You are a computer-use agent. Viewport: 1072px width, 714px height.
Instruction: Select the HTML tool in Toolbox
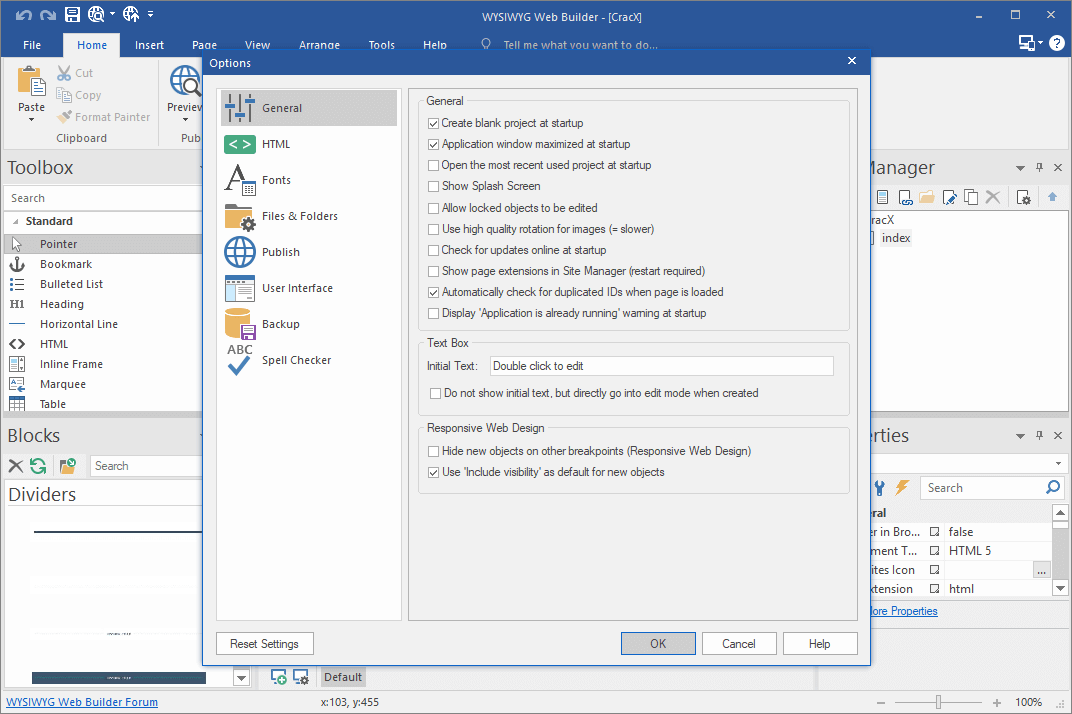pos(103,344)
